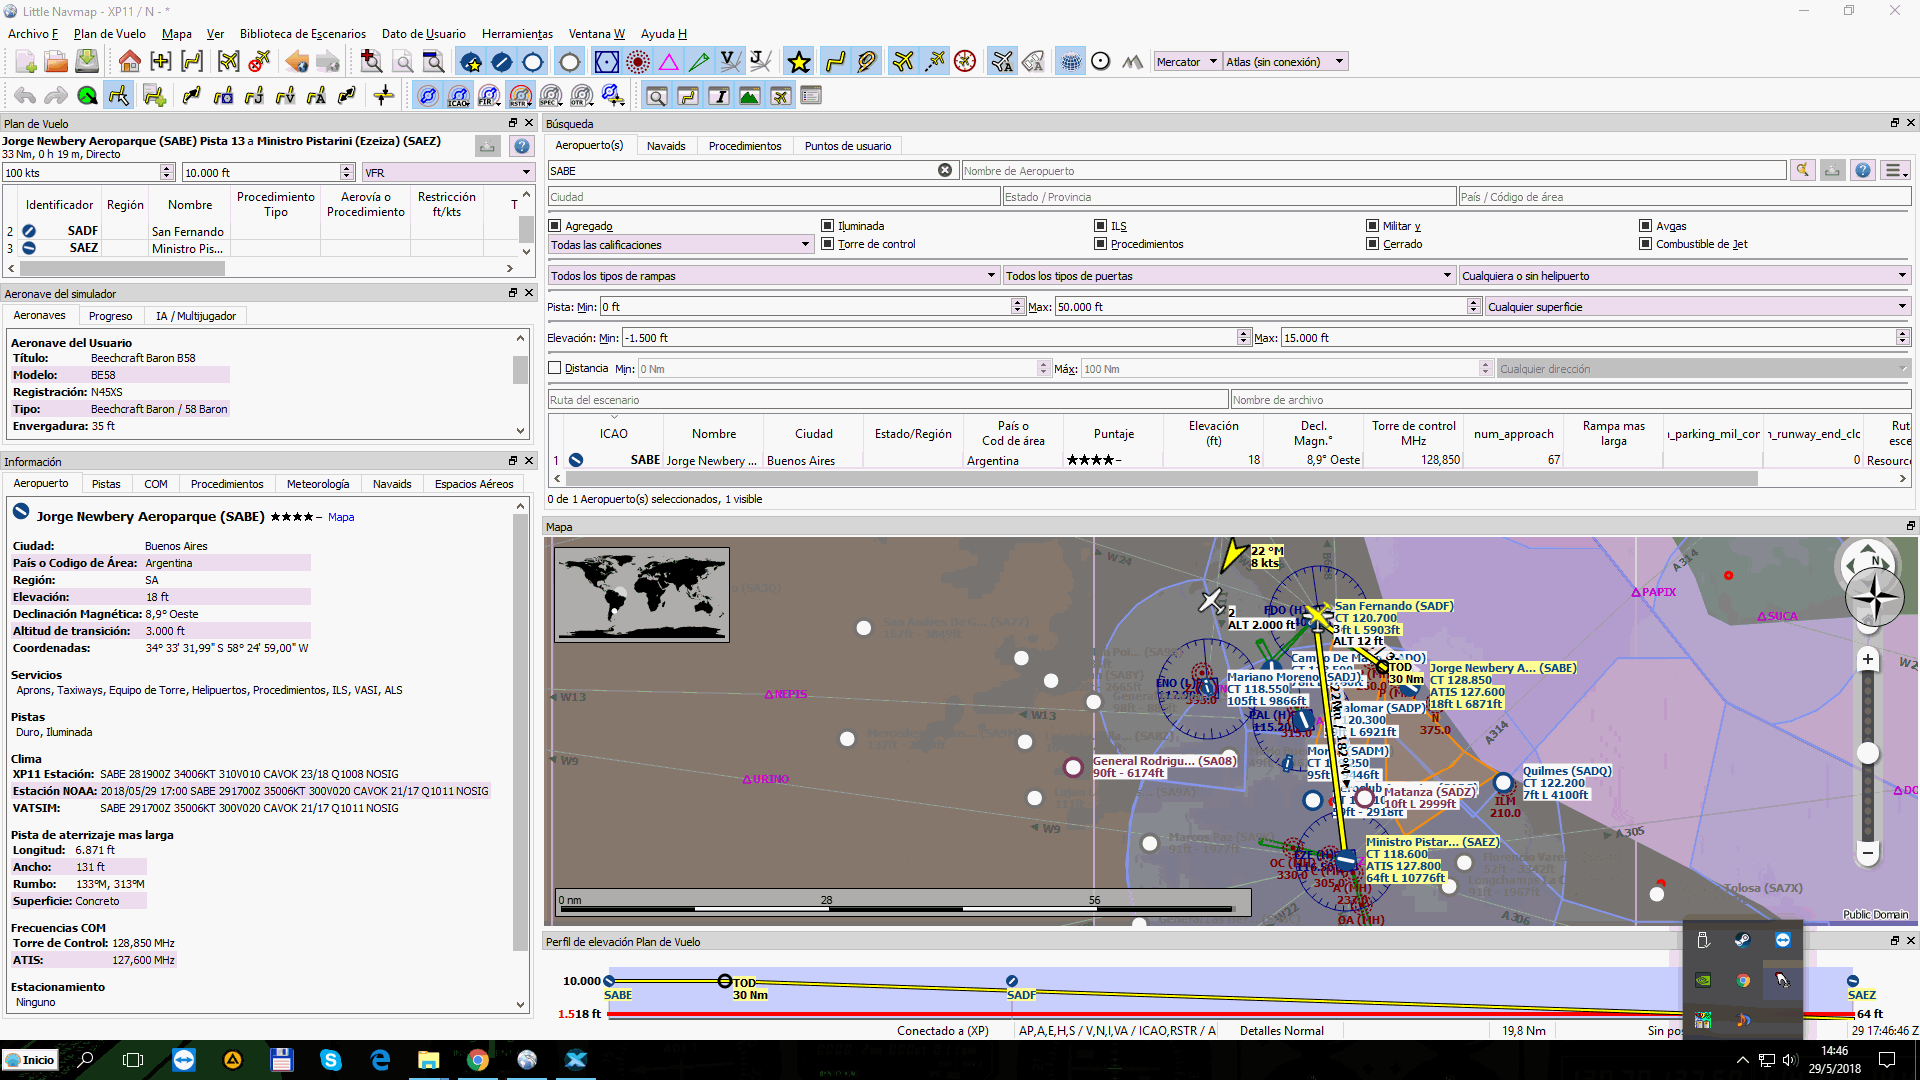
Task: Expand Cualquiera o sin helipuerto dropdown
Action: pyautogui.click(x=1684, y=276)
